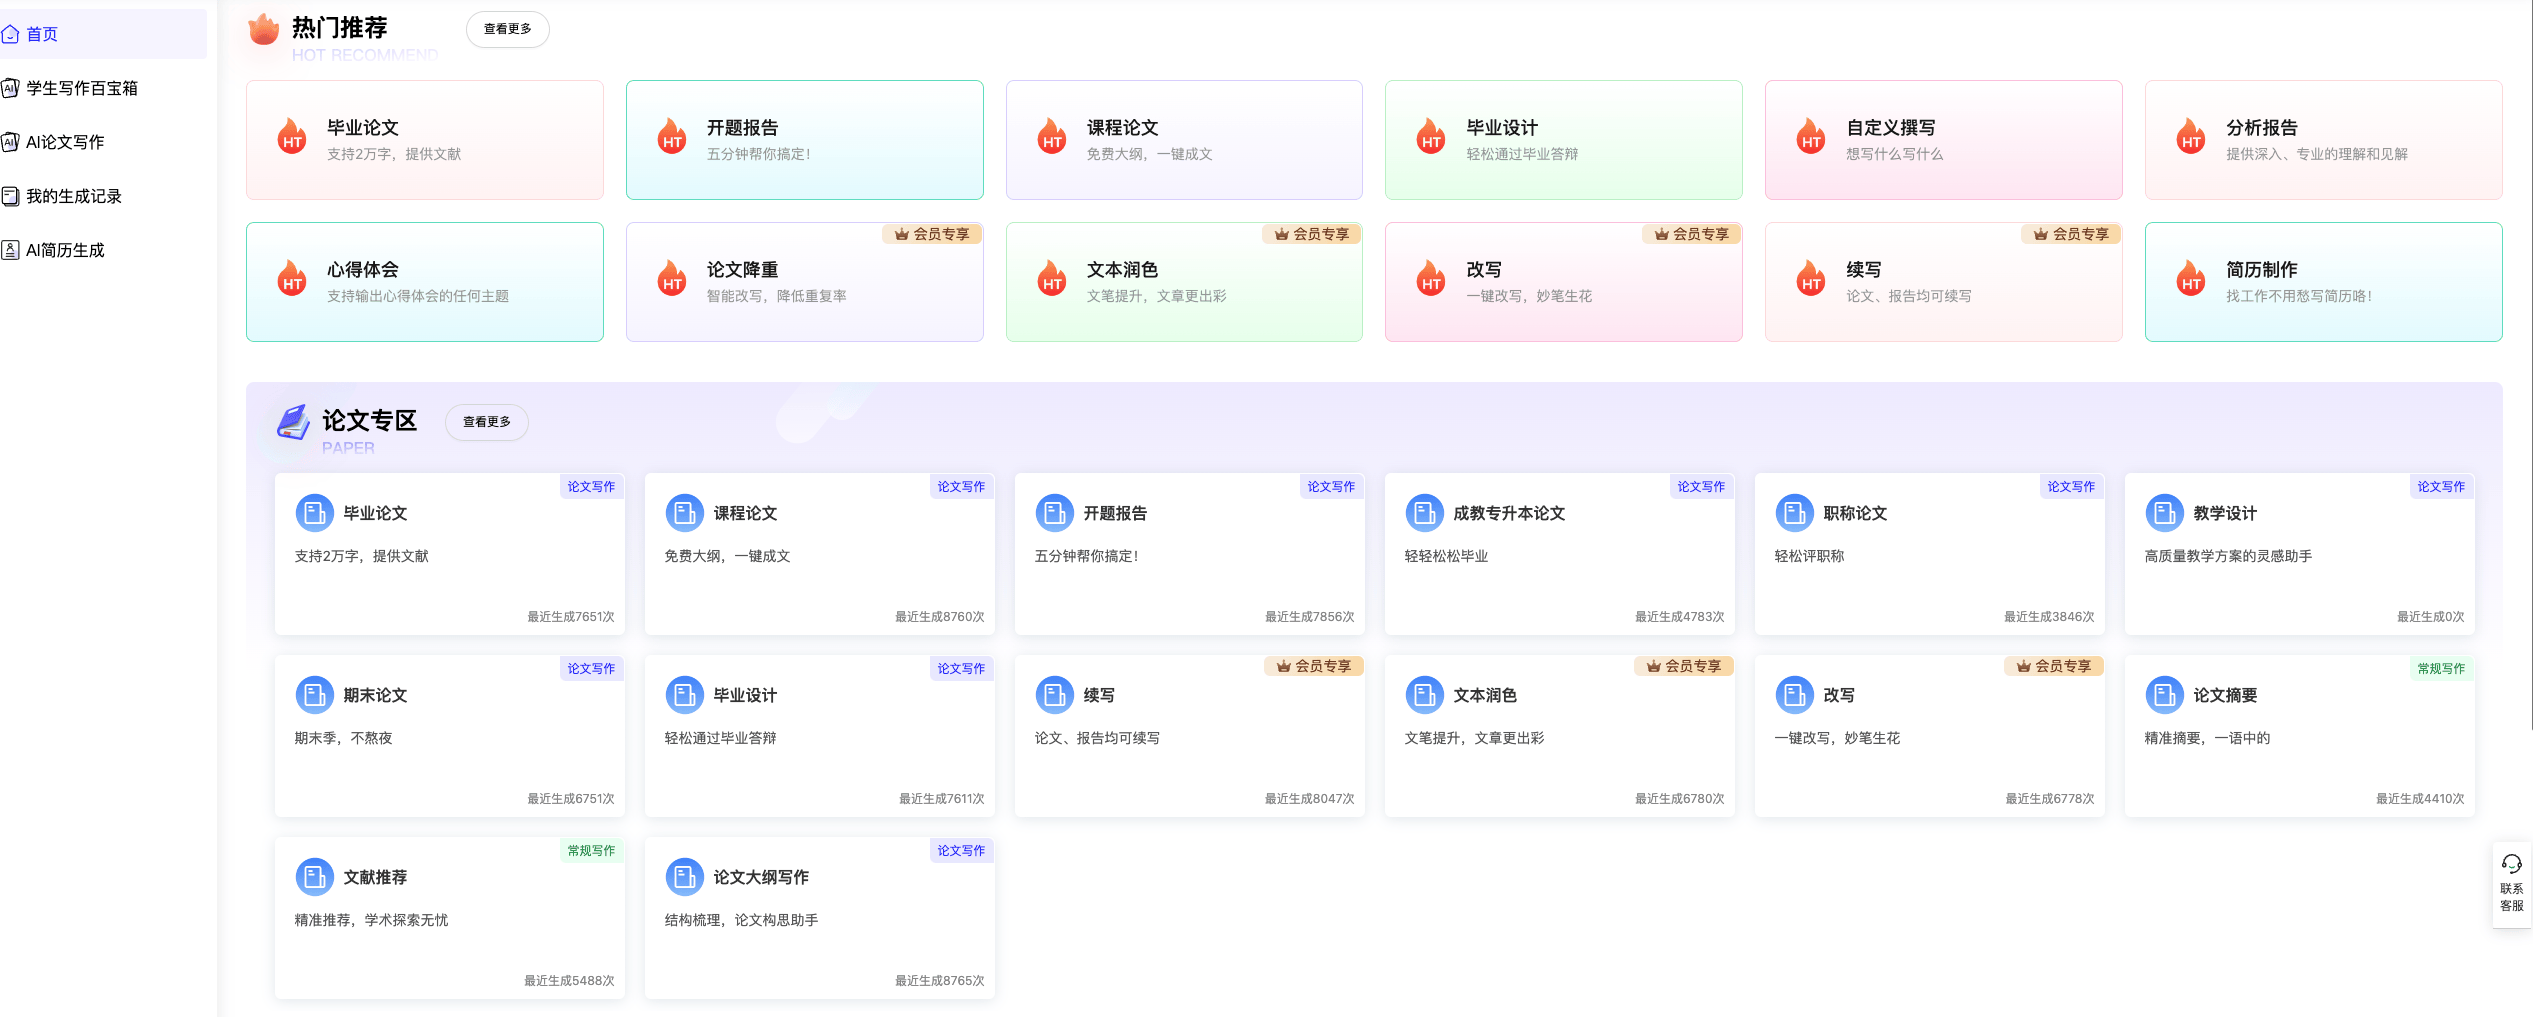Click the document icon on paper-zone 课程论文 card
Viewport: 2533px width, 1017px height.
point(685,514)
